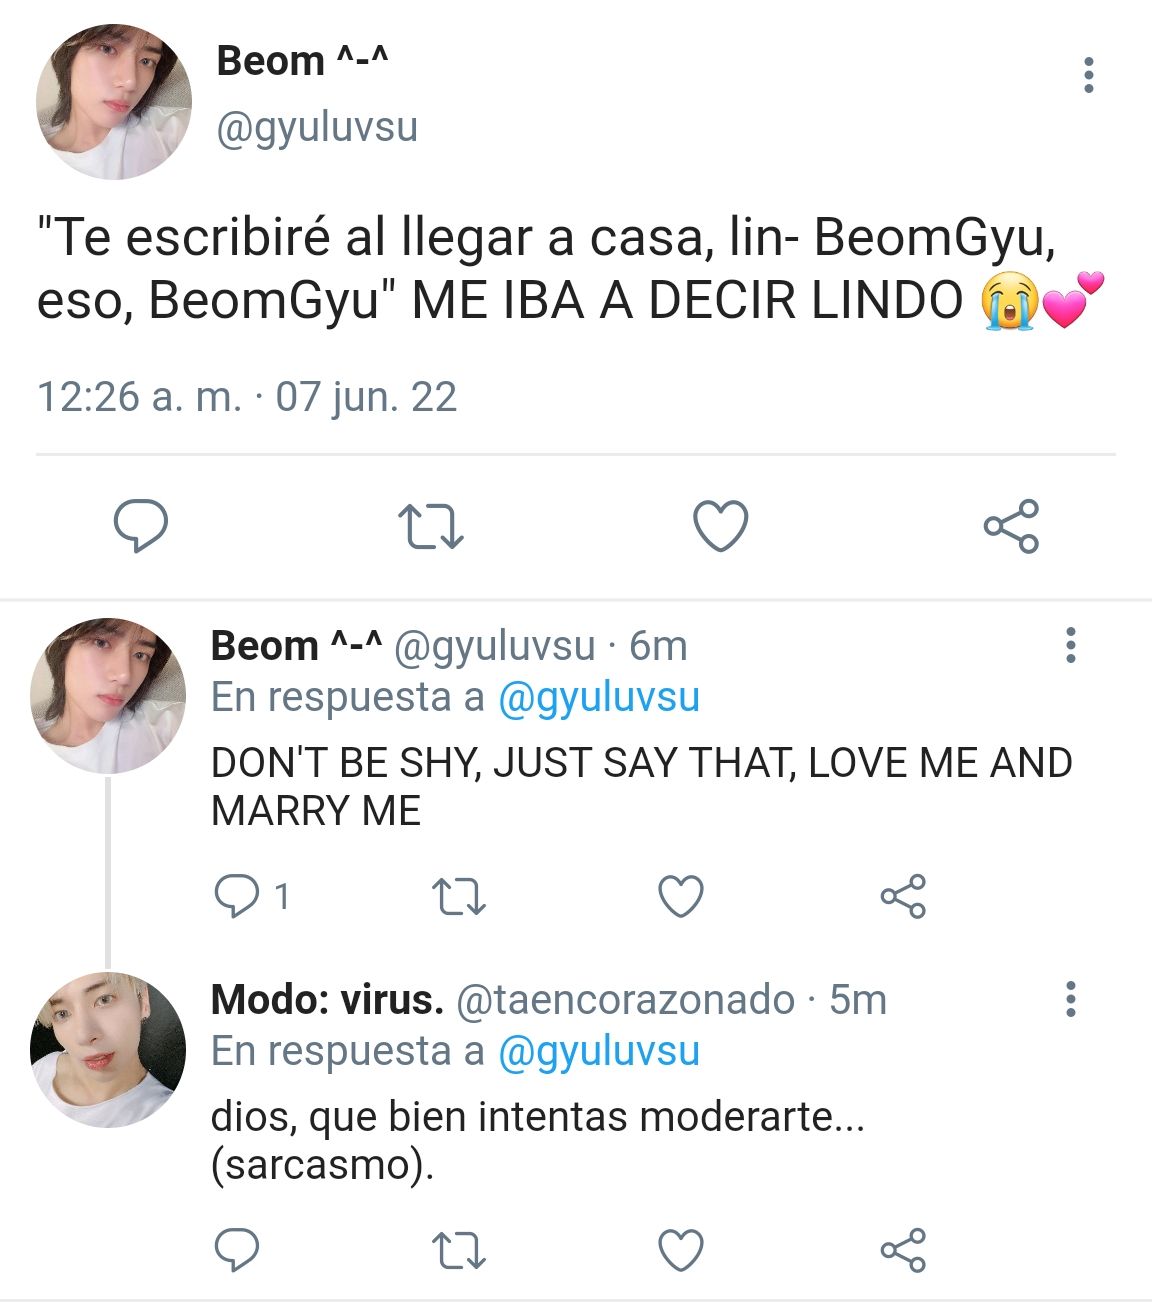Share the main tweet
Image resolution: width=1152 pixels, height=1302 pixels.
1012,526
